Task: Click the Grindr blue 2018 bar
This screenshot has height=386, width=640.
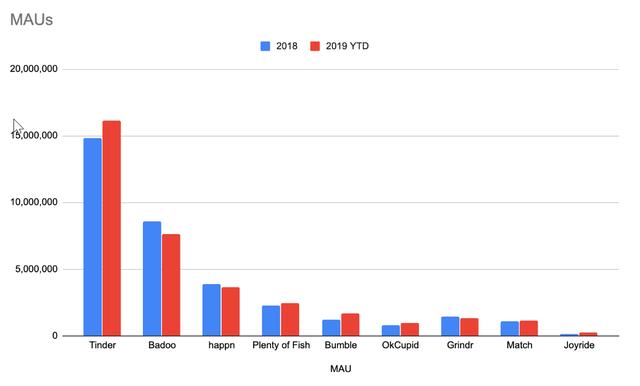Action: pyautogui.click(x=450, y=326)
